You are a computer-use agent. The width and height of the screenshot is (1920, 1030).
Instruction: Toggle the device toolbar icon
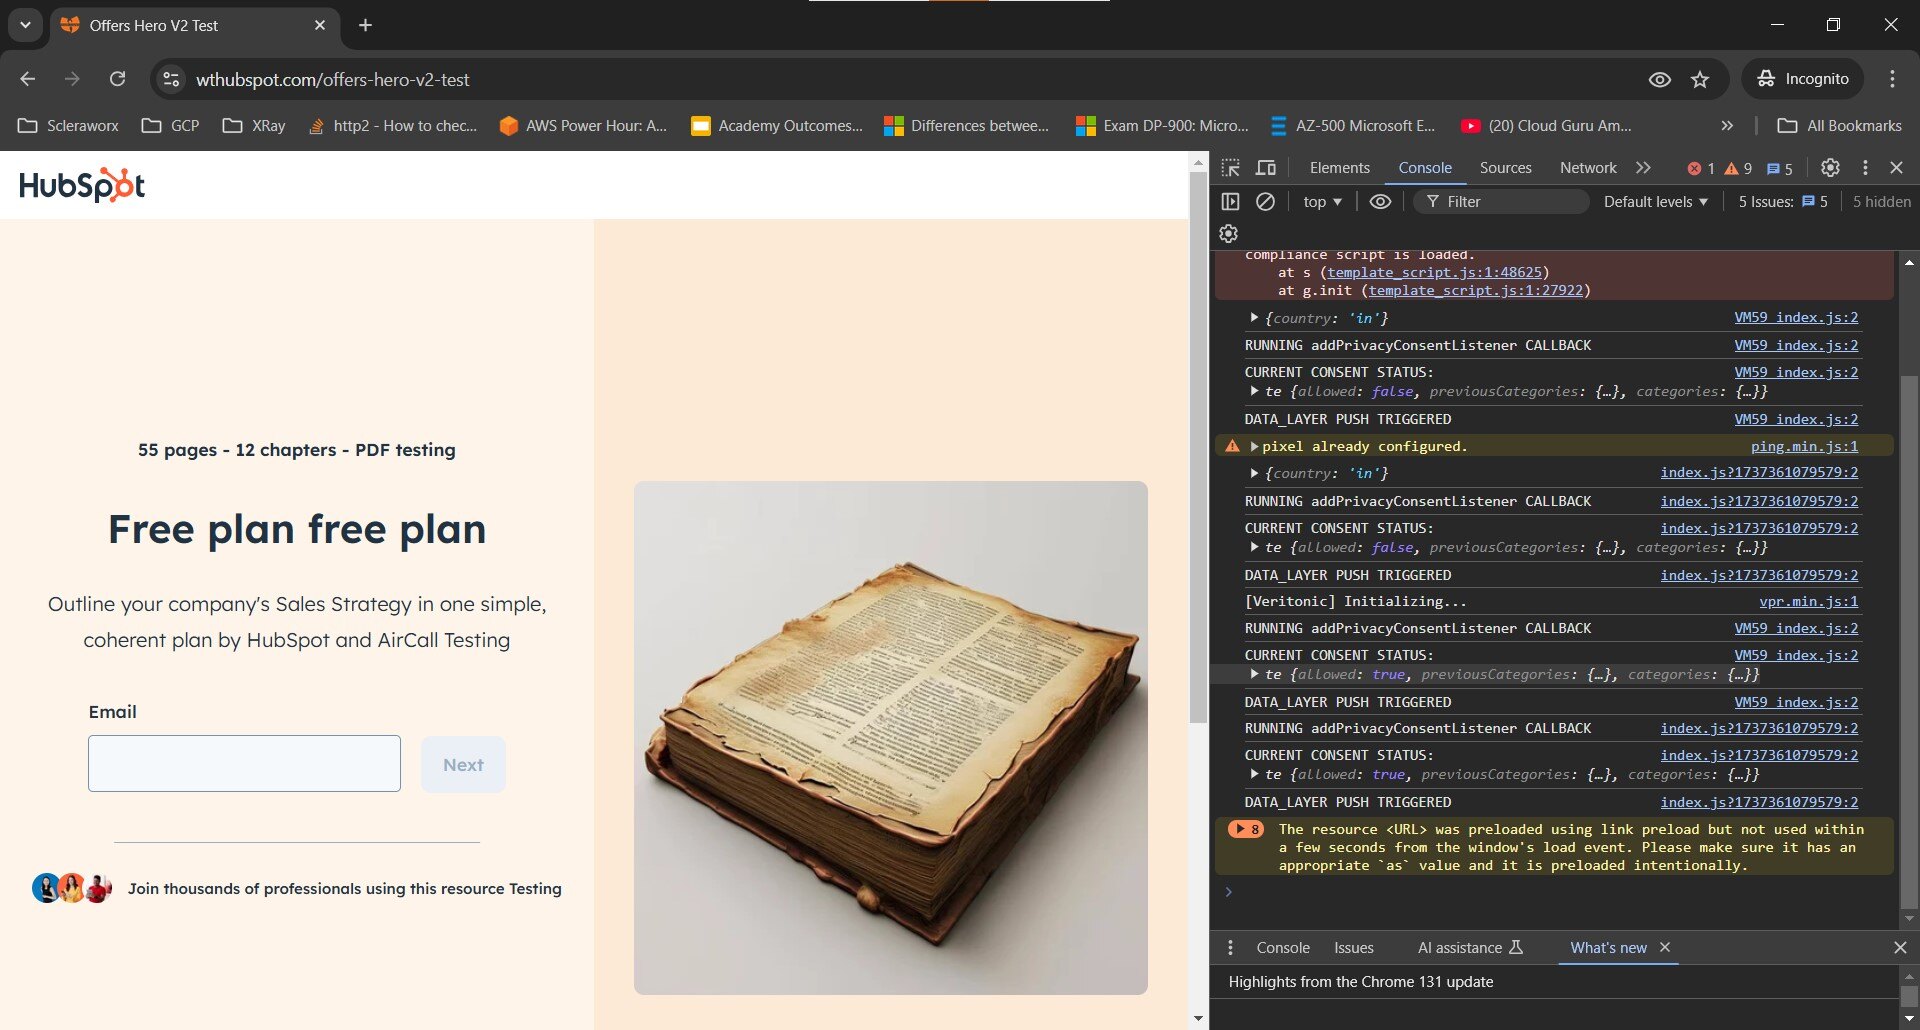1266,168
